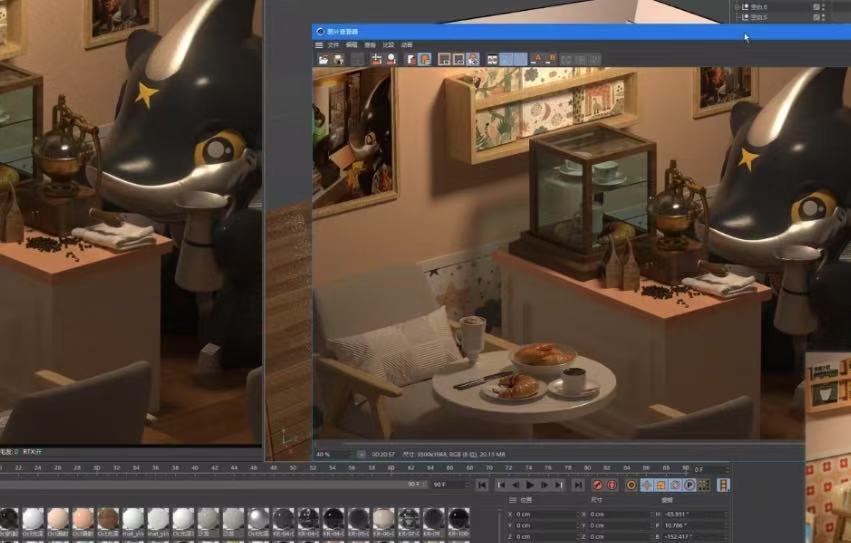Jump to next keyframe
851x543 pixels.
[x=559, y=485]
